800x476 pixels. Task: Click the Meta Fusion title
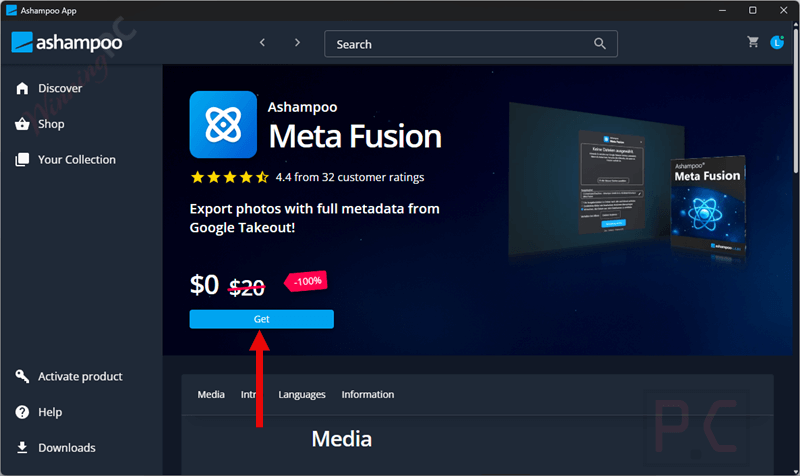[x=355, y=137]
